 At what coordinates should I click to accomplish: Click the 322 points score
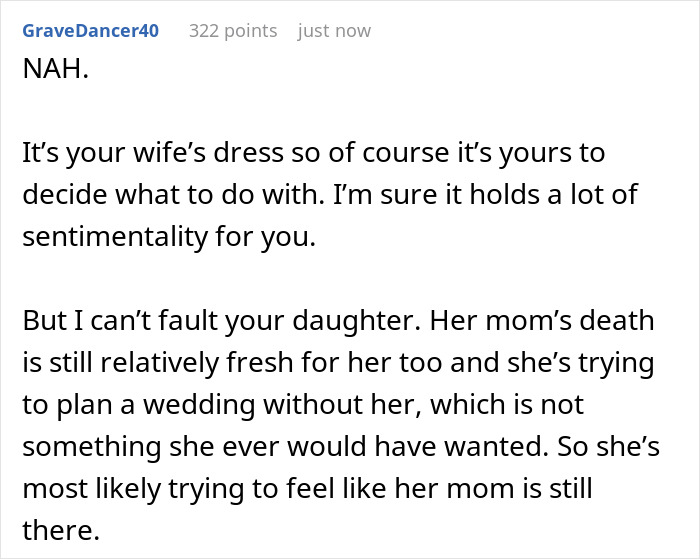[x=233, y=31]
